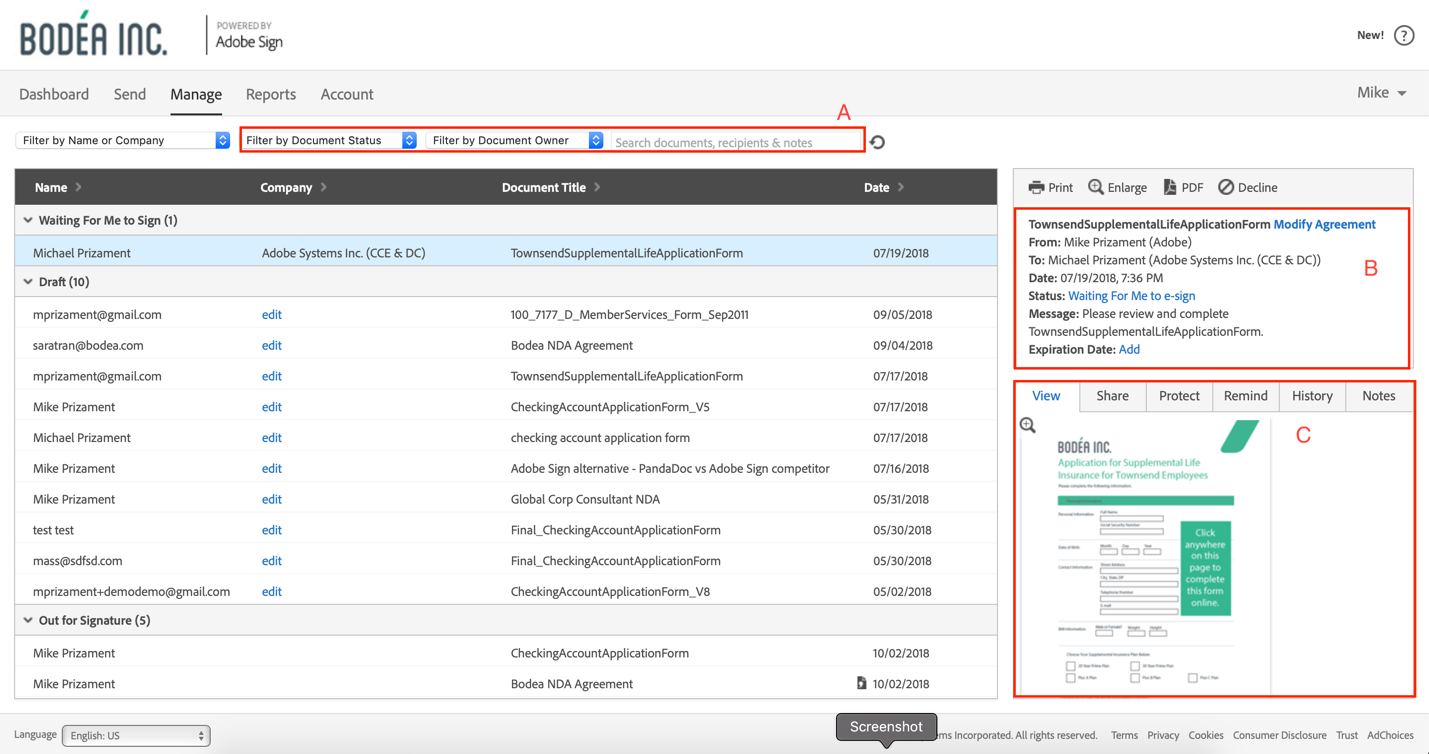Screen dimensions: 1429x754
Task: Open the Privacy footer link
Action: tap(1163, 735)
